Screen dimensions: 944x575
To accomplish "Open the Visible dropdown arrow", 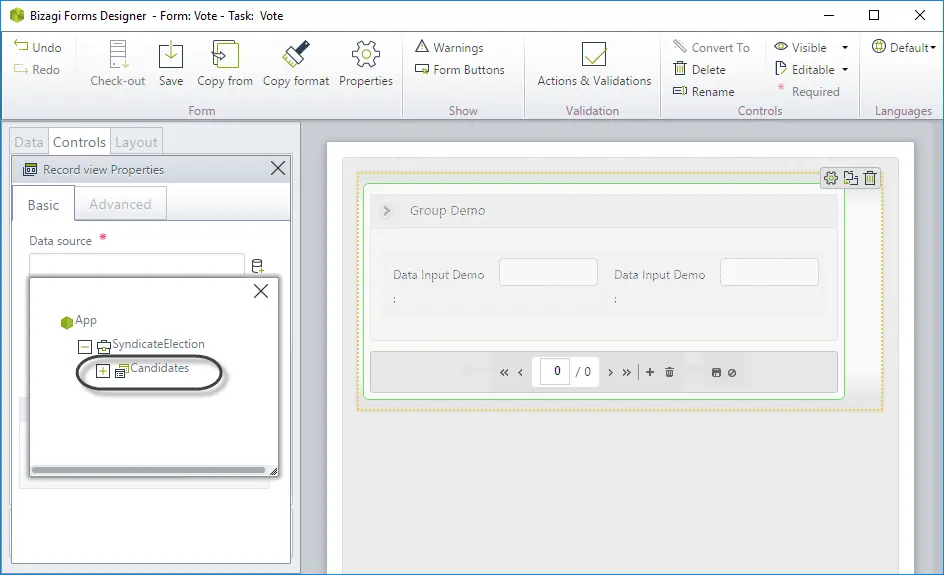I will click(845, 47).
